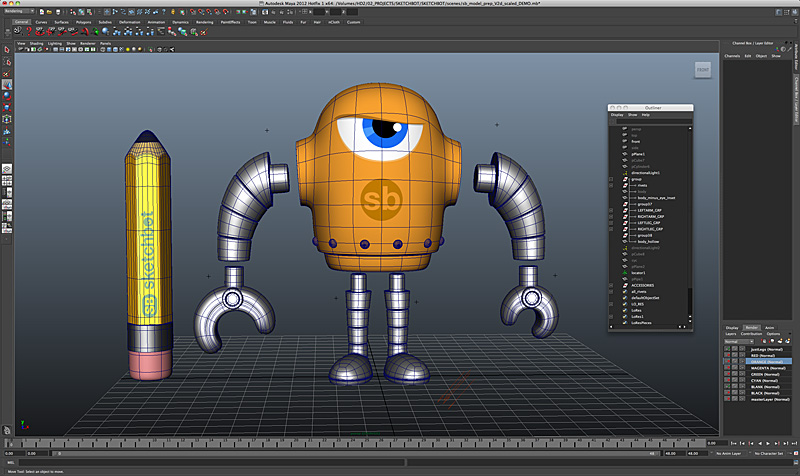800x476 pixels.
Task: Toggle renderable flag on masterLayer
Action: (x=728, y=400)
